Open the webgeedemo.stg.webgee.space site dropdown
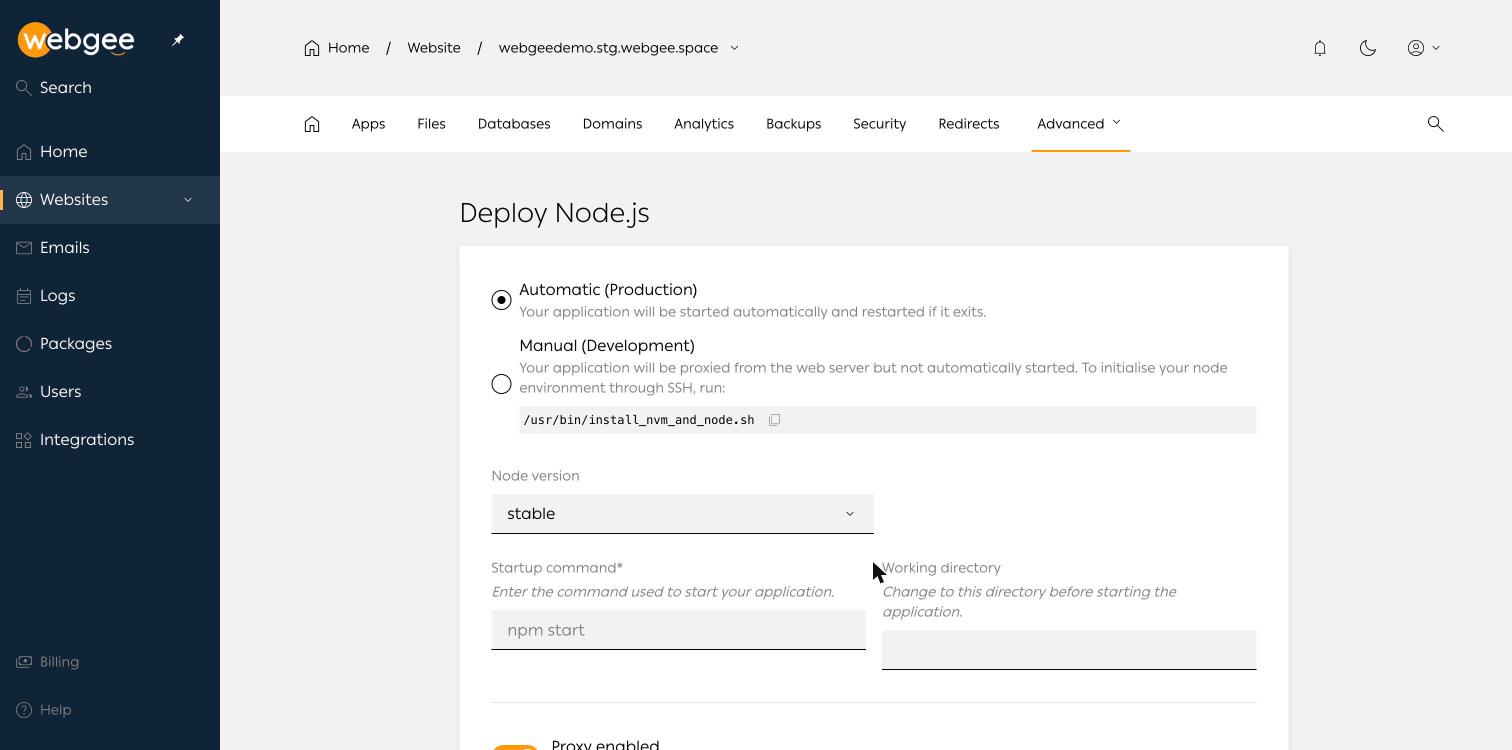The height and width of the screenshot is (750, 1512). (x=734, y=48)
